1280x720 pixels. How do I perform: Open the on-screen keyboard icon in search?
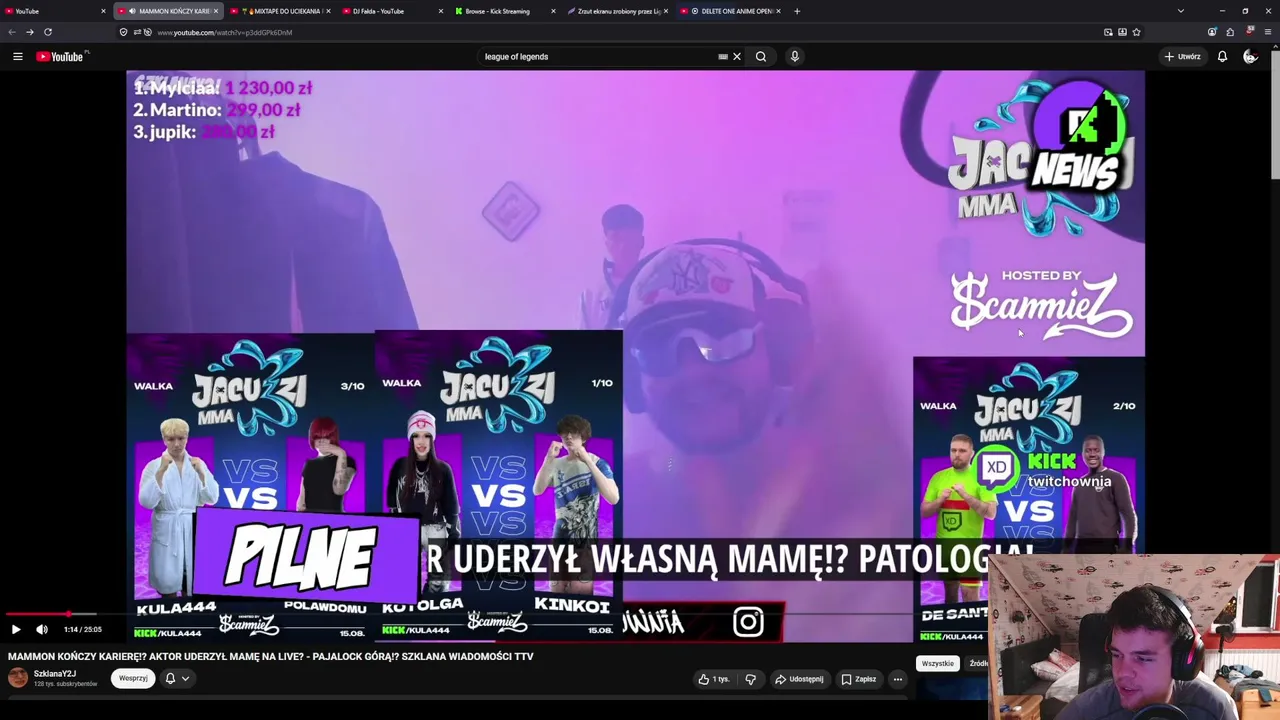723,57
